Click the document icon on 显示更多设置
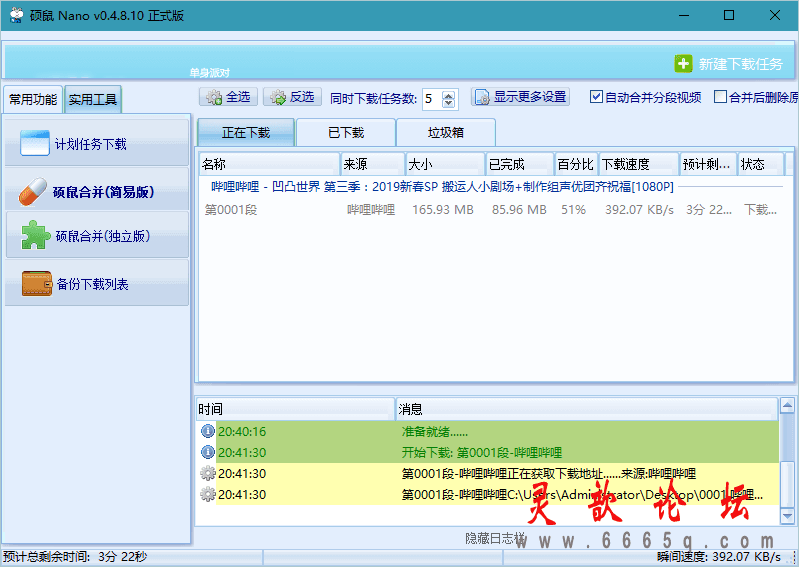The width and height of the screenshot is (799, 567). coord(482,97)
